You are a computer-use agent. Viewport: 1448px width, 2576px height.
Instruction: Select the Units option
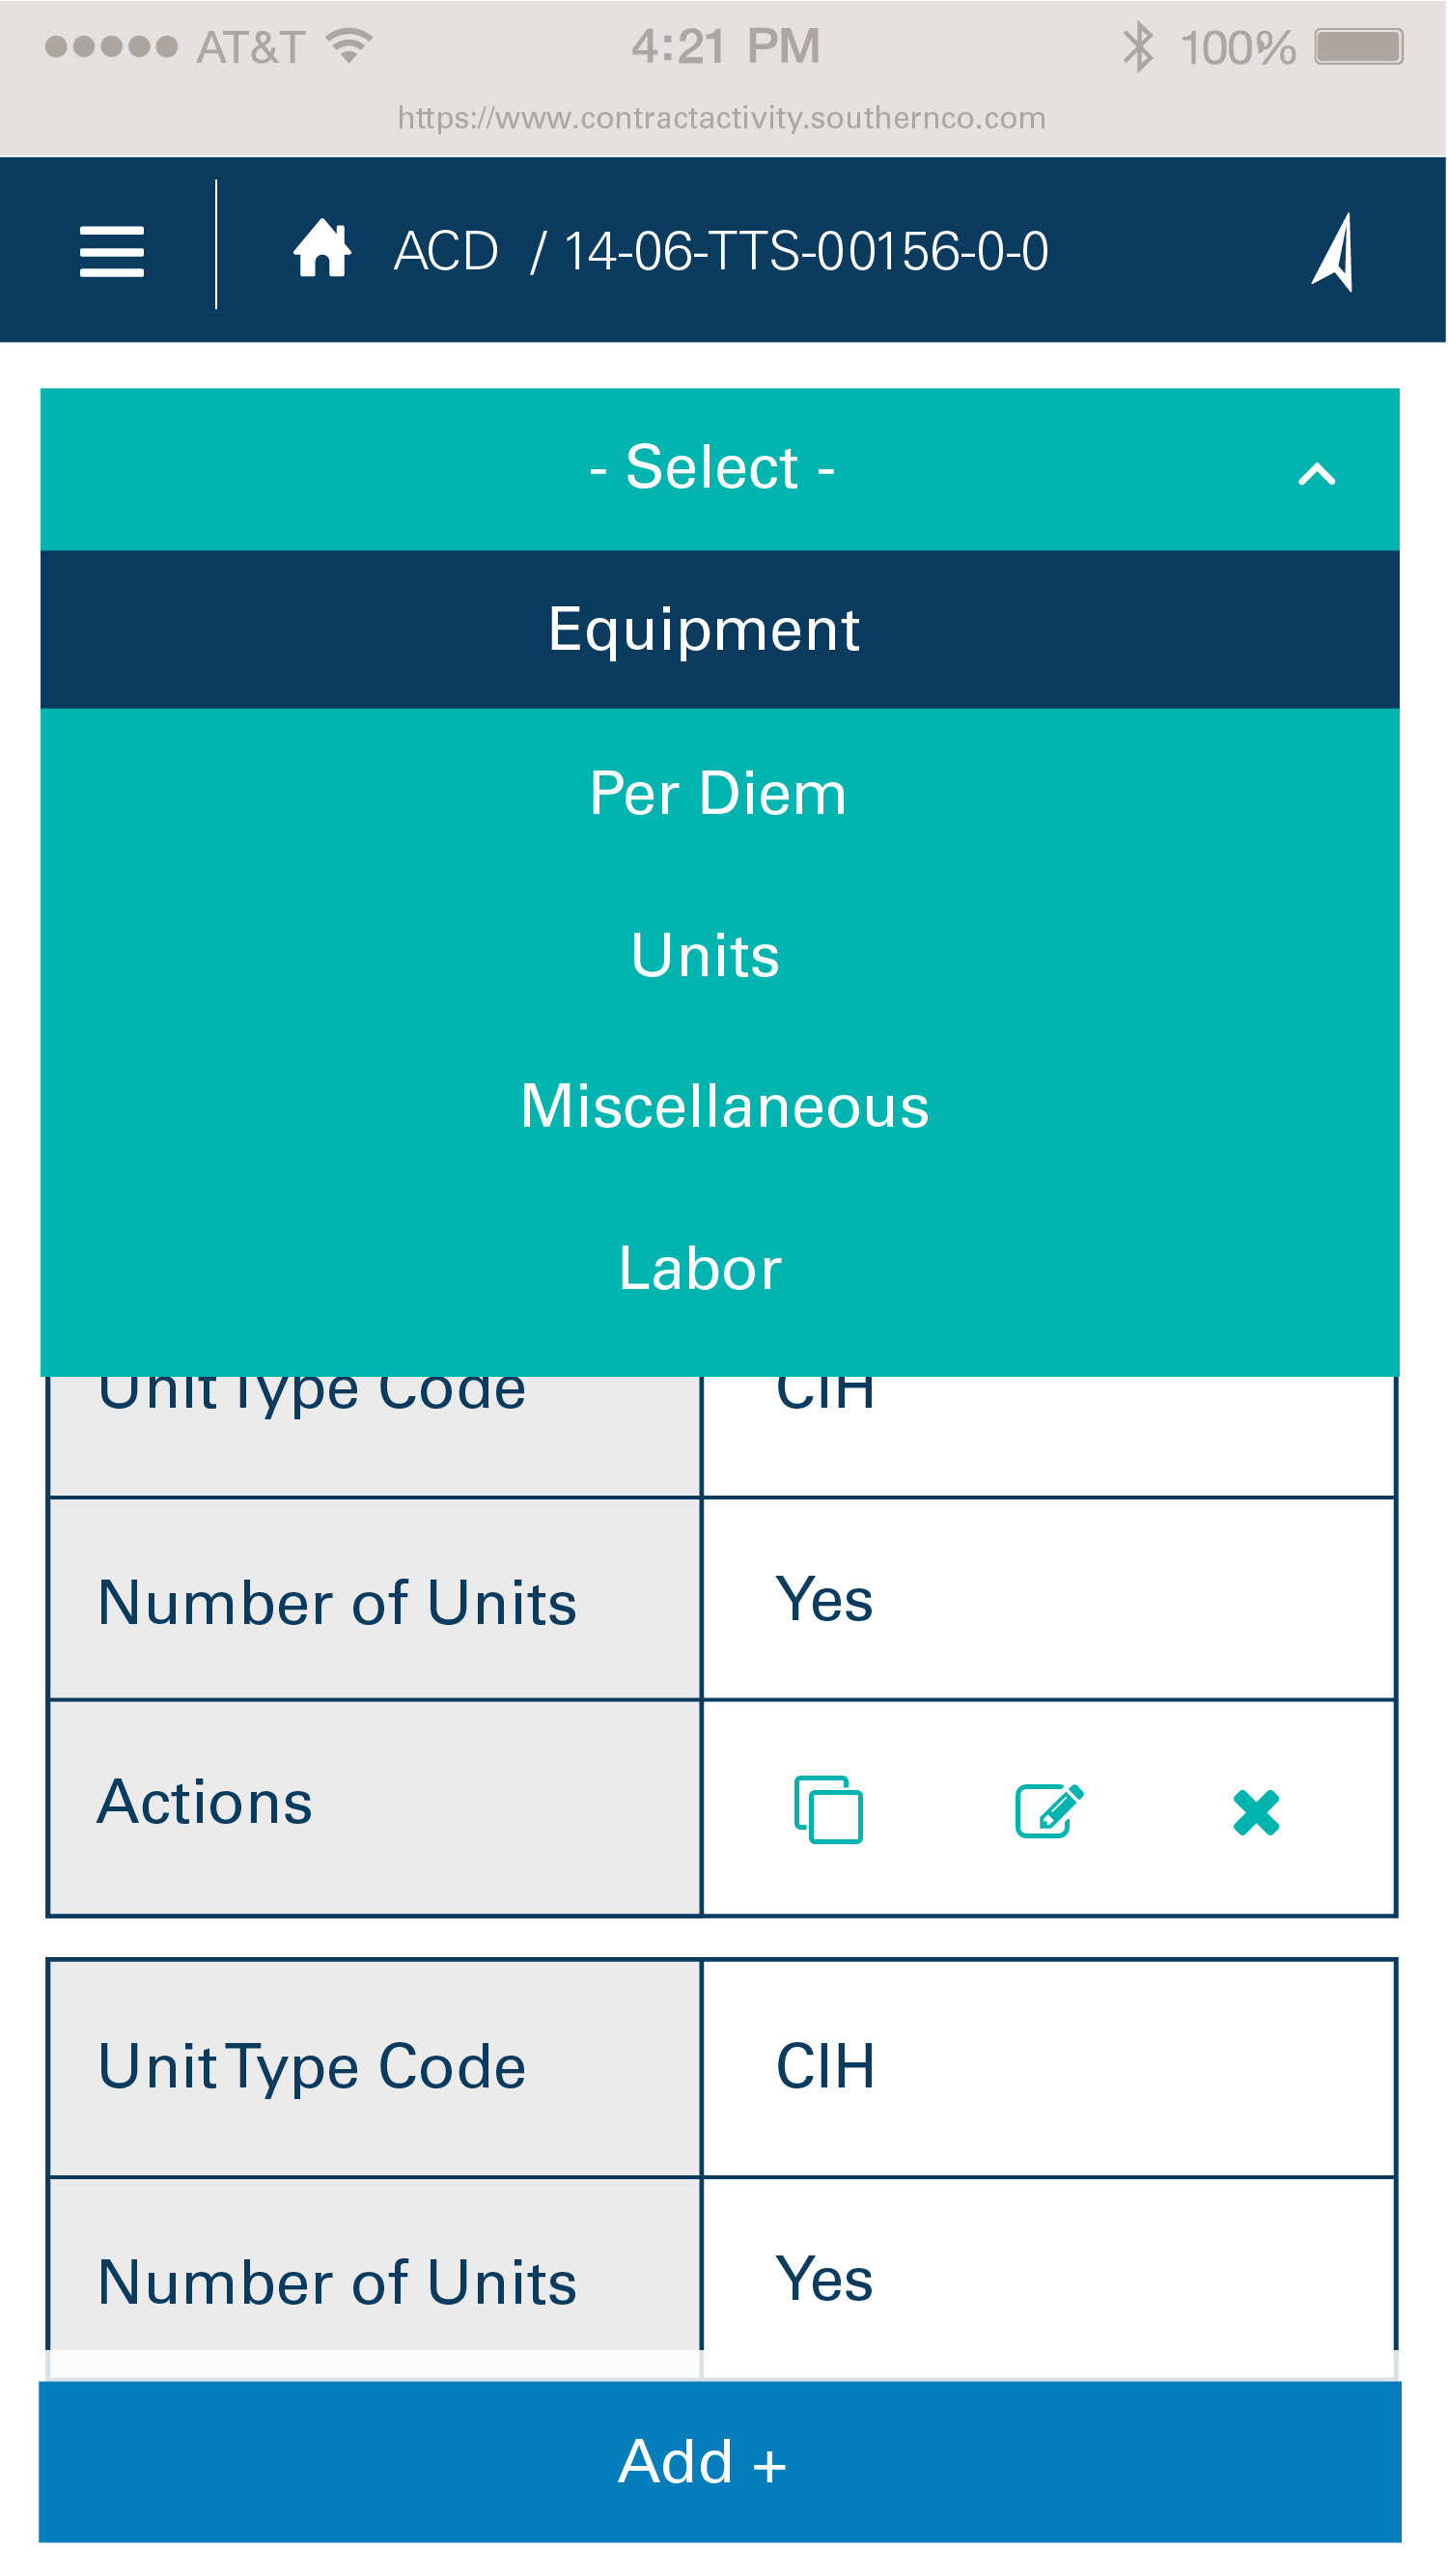click(720, 955)
